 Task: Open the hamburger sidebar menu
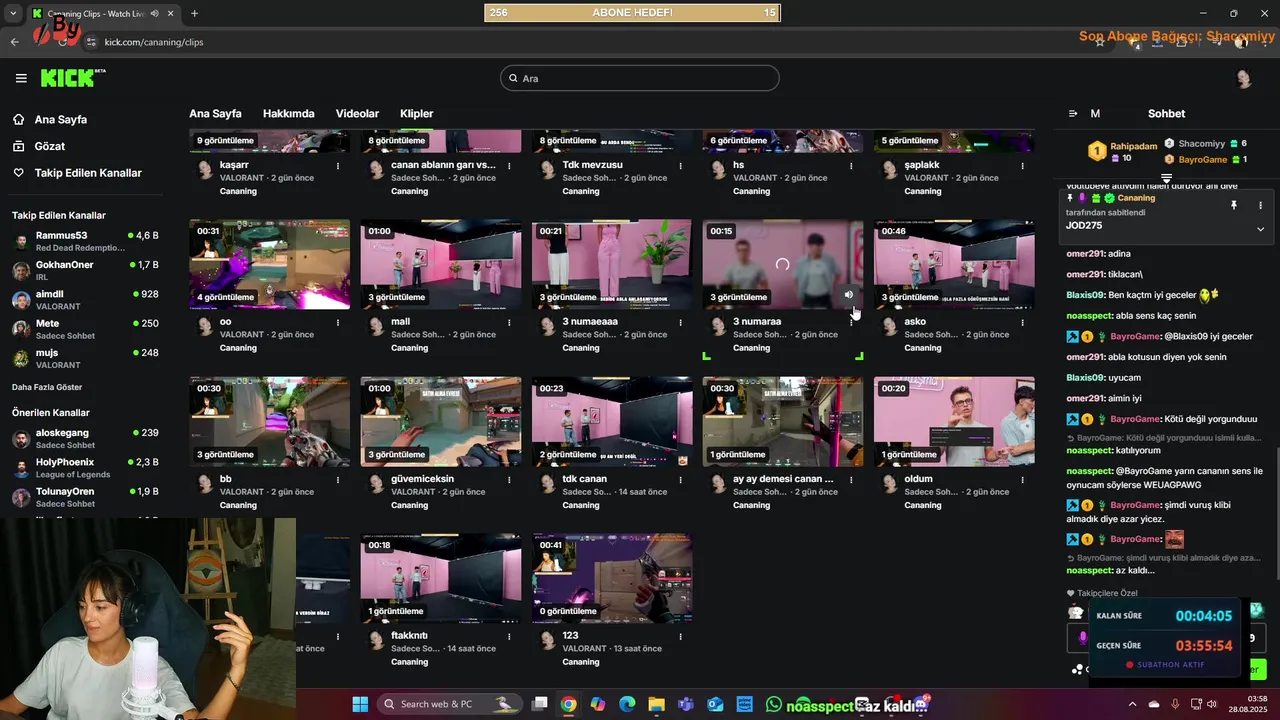[21, 78]
